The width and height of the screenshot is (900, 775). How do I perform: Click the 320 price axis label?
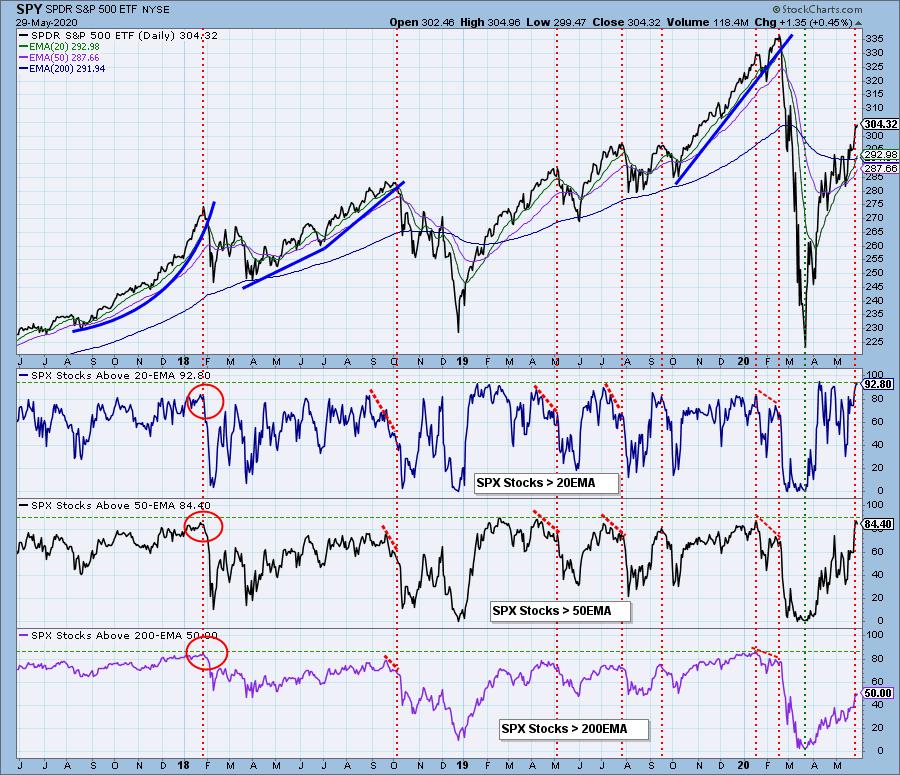click(874, 80)
